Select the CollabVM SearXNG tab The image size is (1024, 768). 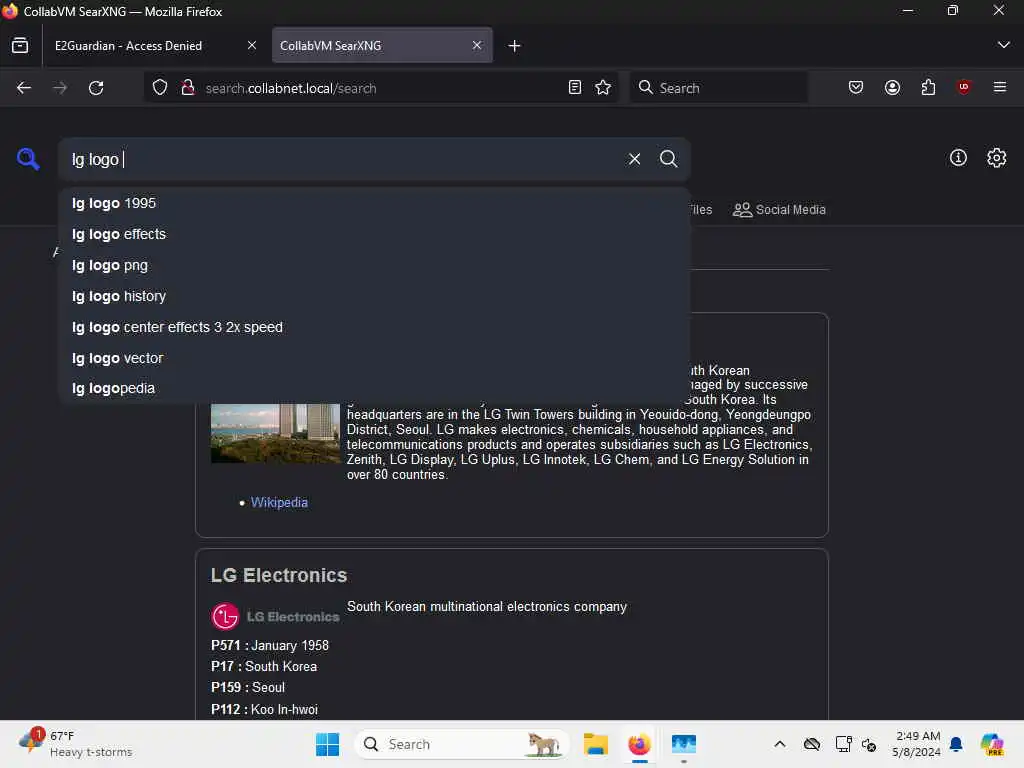(382, 46)
